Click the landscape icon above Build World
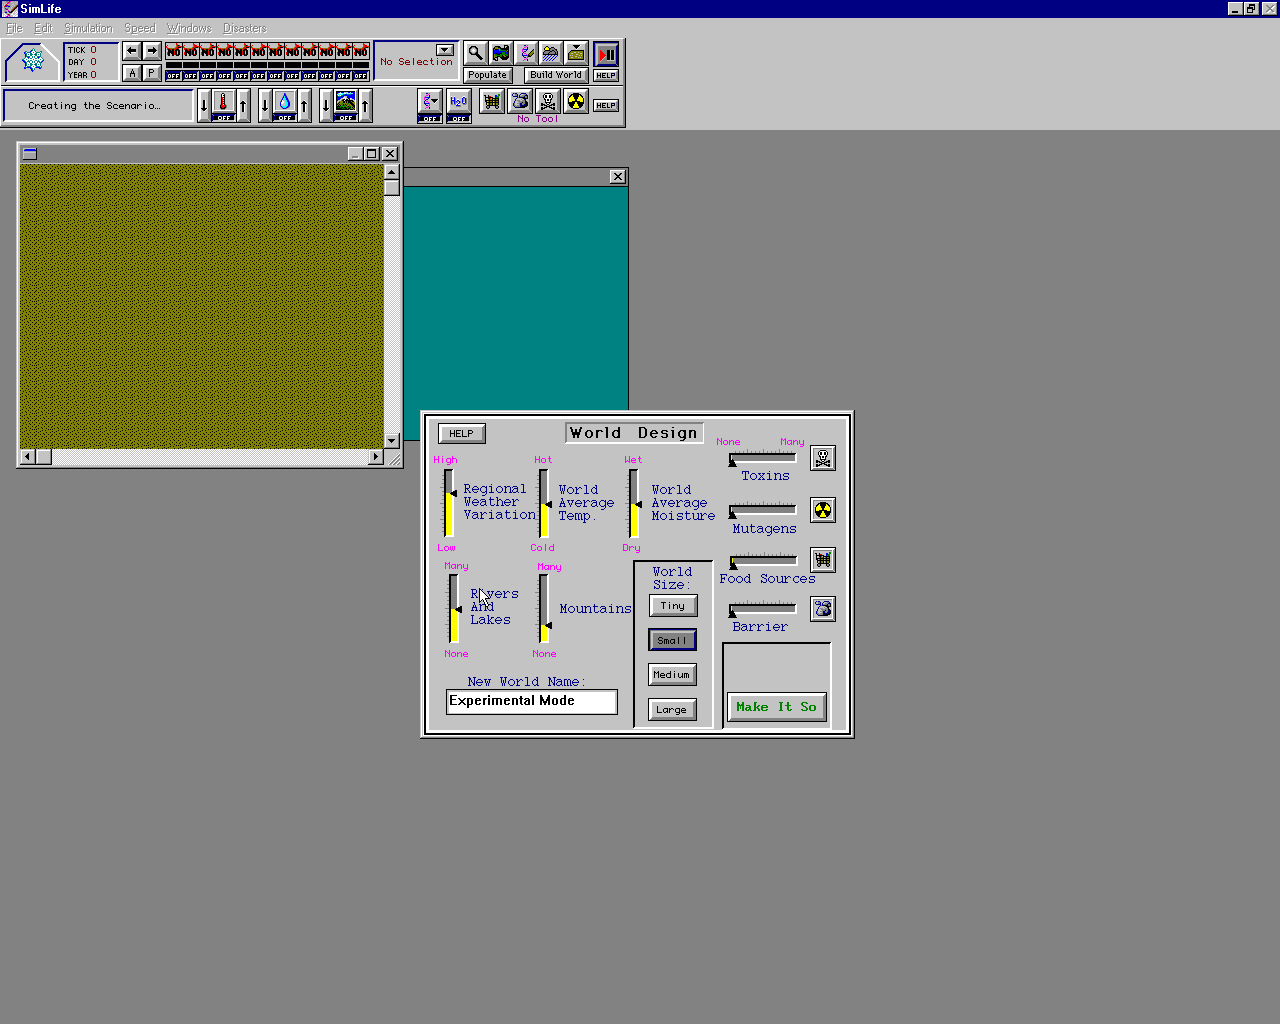 pos(576,53)
